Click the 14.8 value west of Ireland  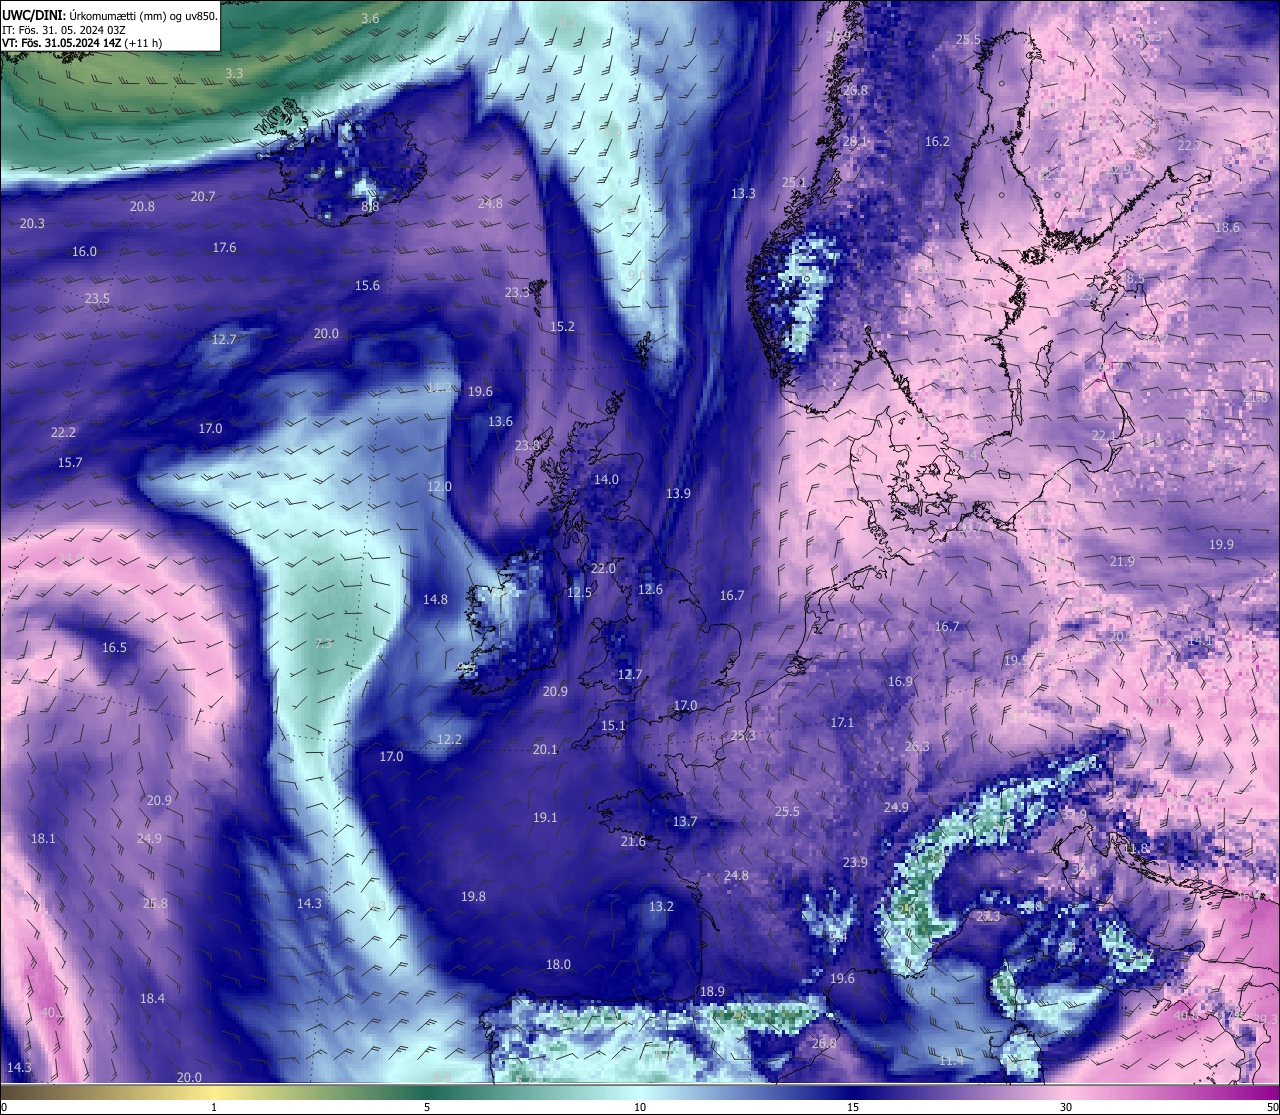tap(435, 599)
